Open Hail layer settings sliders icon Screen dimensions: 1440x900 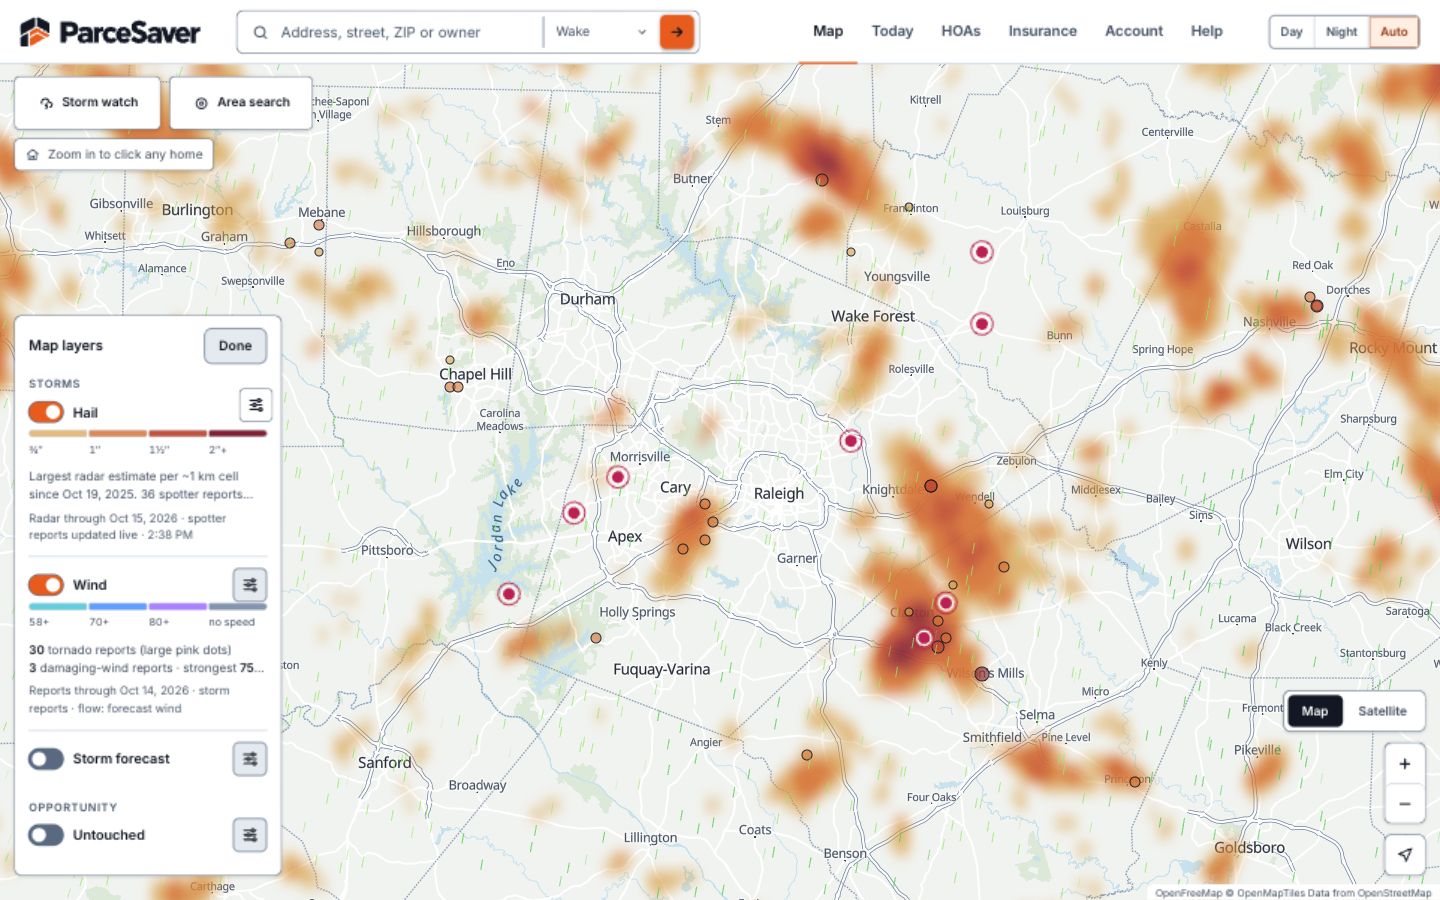[256, 405]
